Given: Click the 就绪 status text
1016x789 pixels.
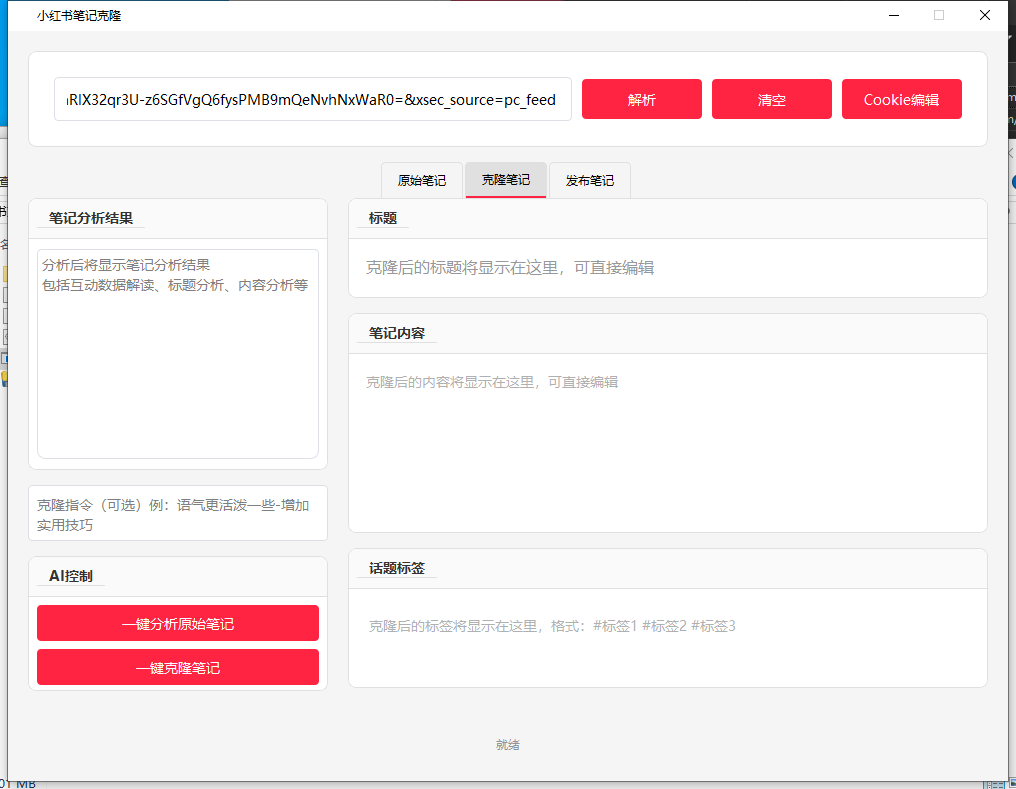Looking at the screenshot, I should [x=507, y=744].
